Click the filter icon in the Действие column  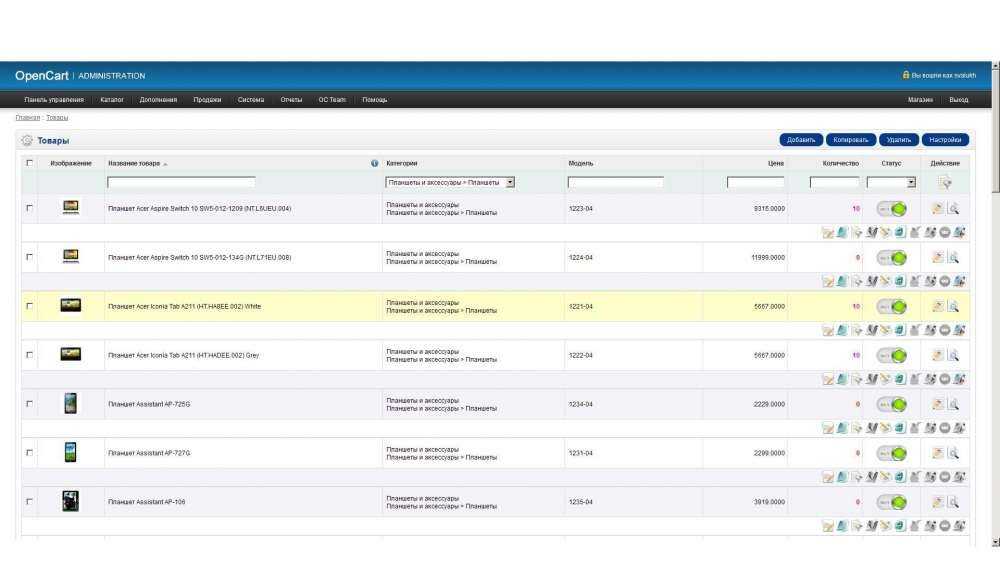click(x=945, y=183)
